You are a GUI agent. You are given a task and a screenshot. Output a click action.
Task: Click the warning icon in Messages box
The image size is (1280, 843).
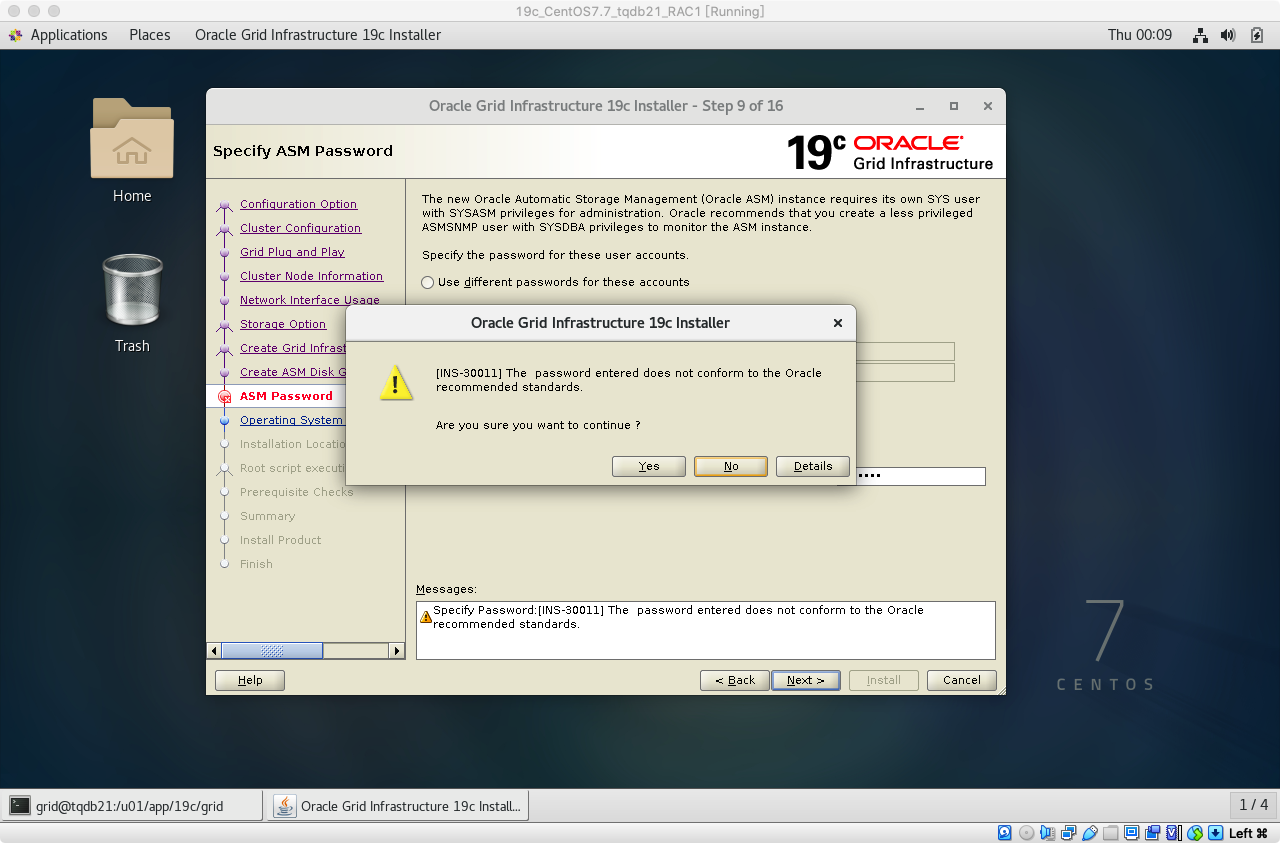tap(426, 617)
